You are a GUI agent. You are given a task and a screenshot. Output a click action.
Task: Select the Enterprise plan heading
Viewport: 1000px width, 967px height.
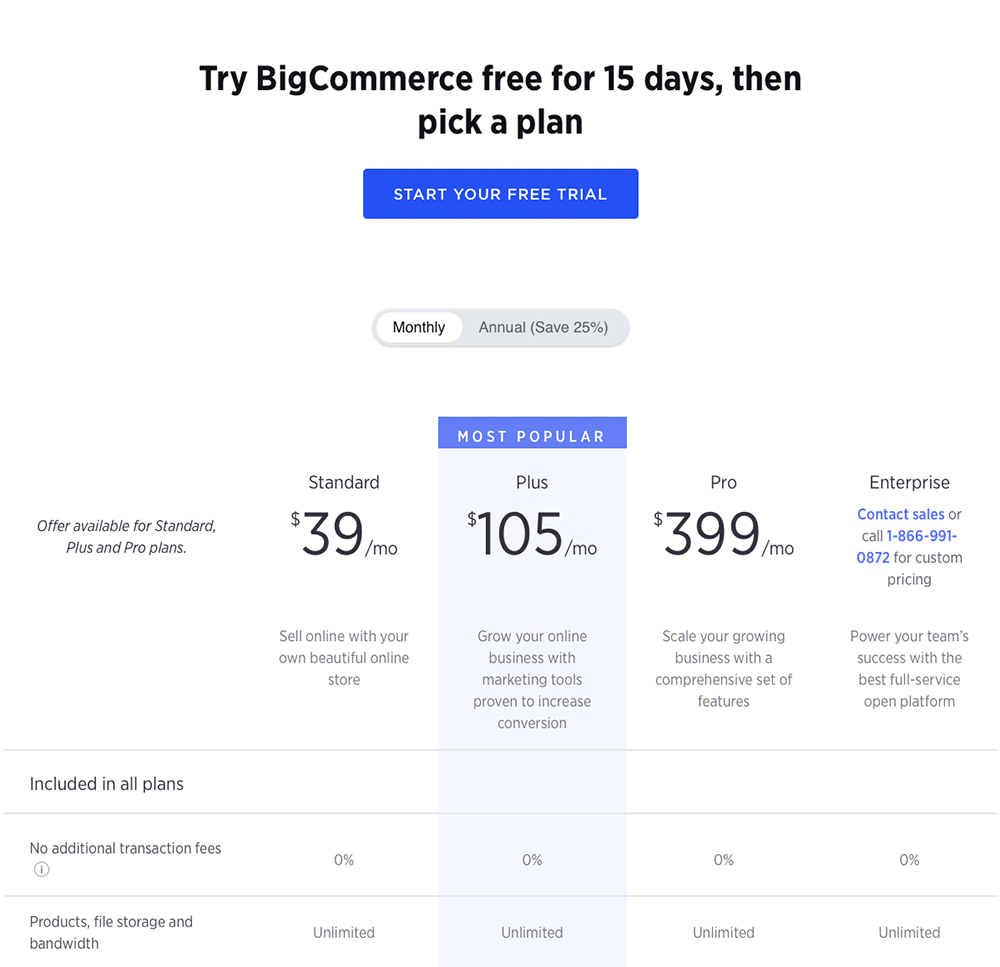[909, 482]
